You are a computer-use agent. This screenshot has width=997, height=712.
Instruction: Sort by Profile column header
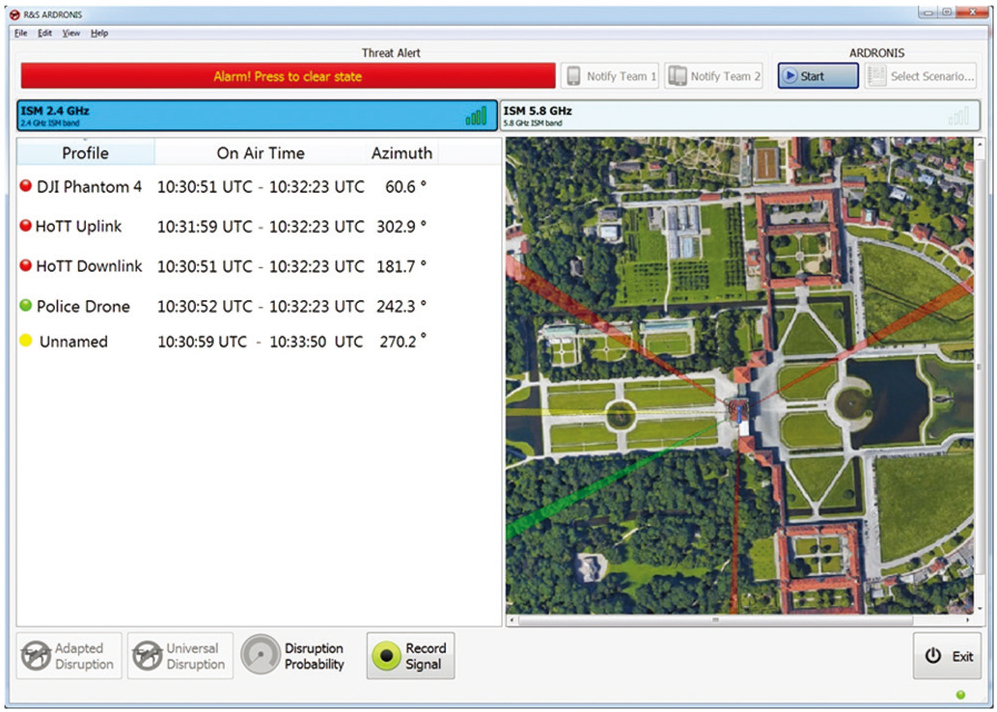85,153
